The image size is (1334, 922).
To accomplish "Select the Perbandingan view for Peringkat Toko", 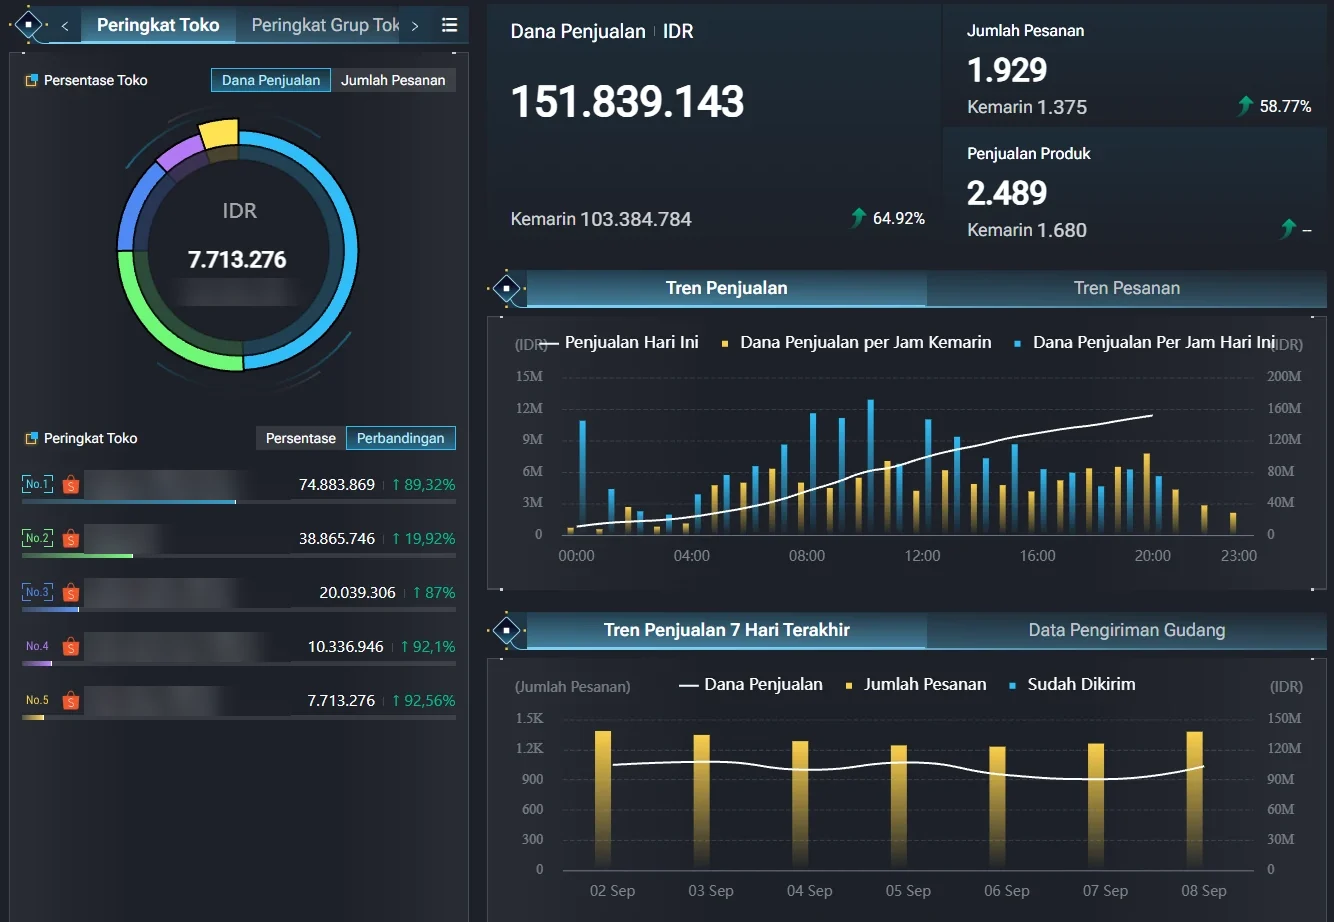I will (x=401, y=438).
